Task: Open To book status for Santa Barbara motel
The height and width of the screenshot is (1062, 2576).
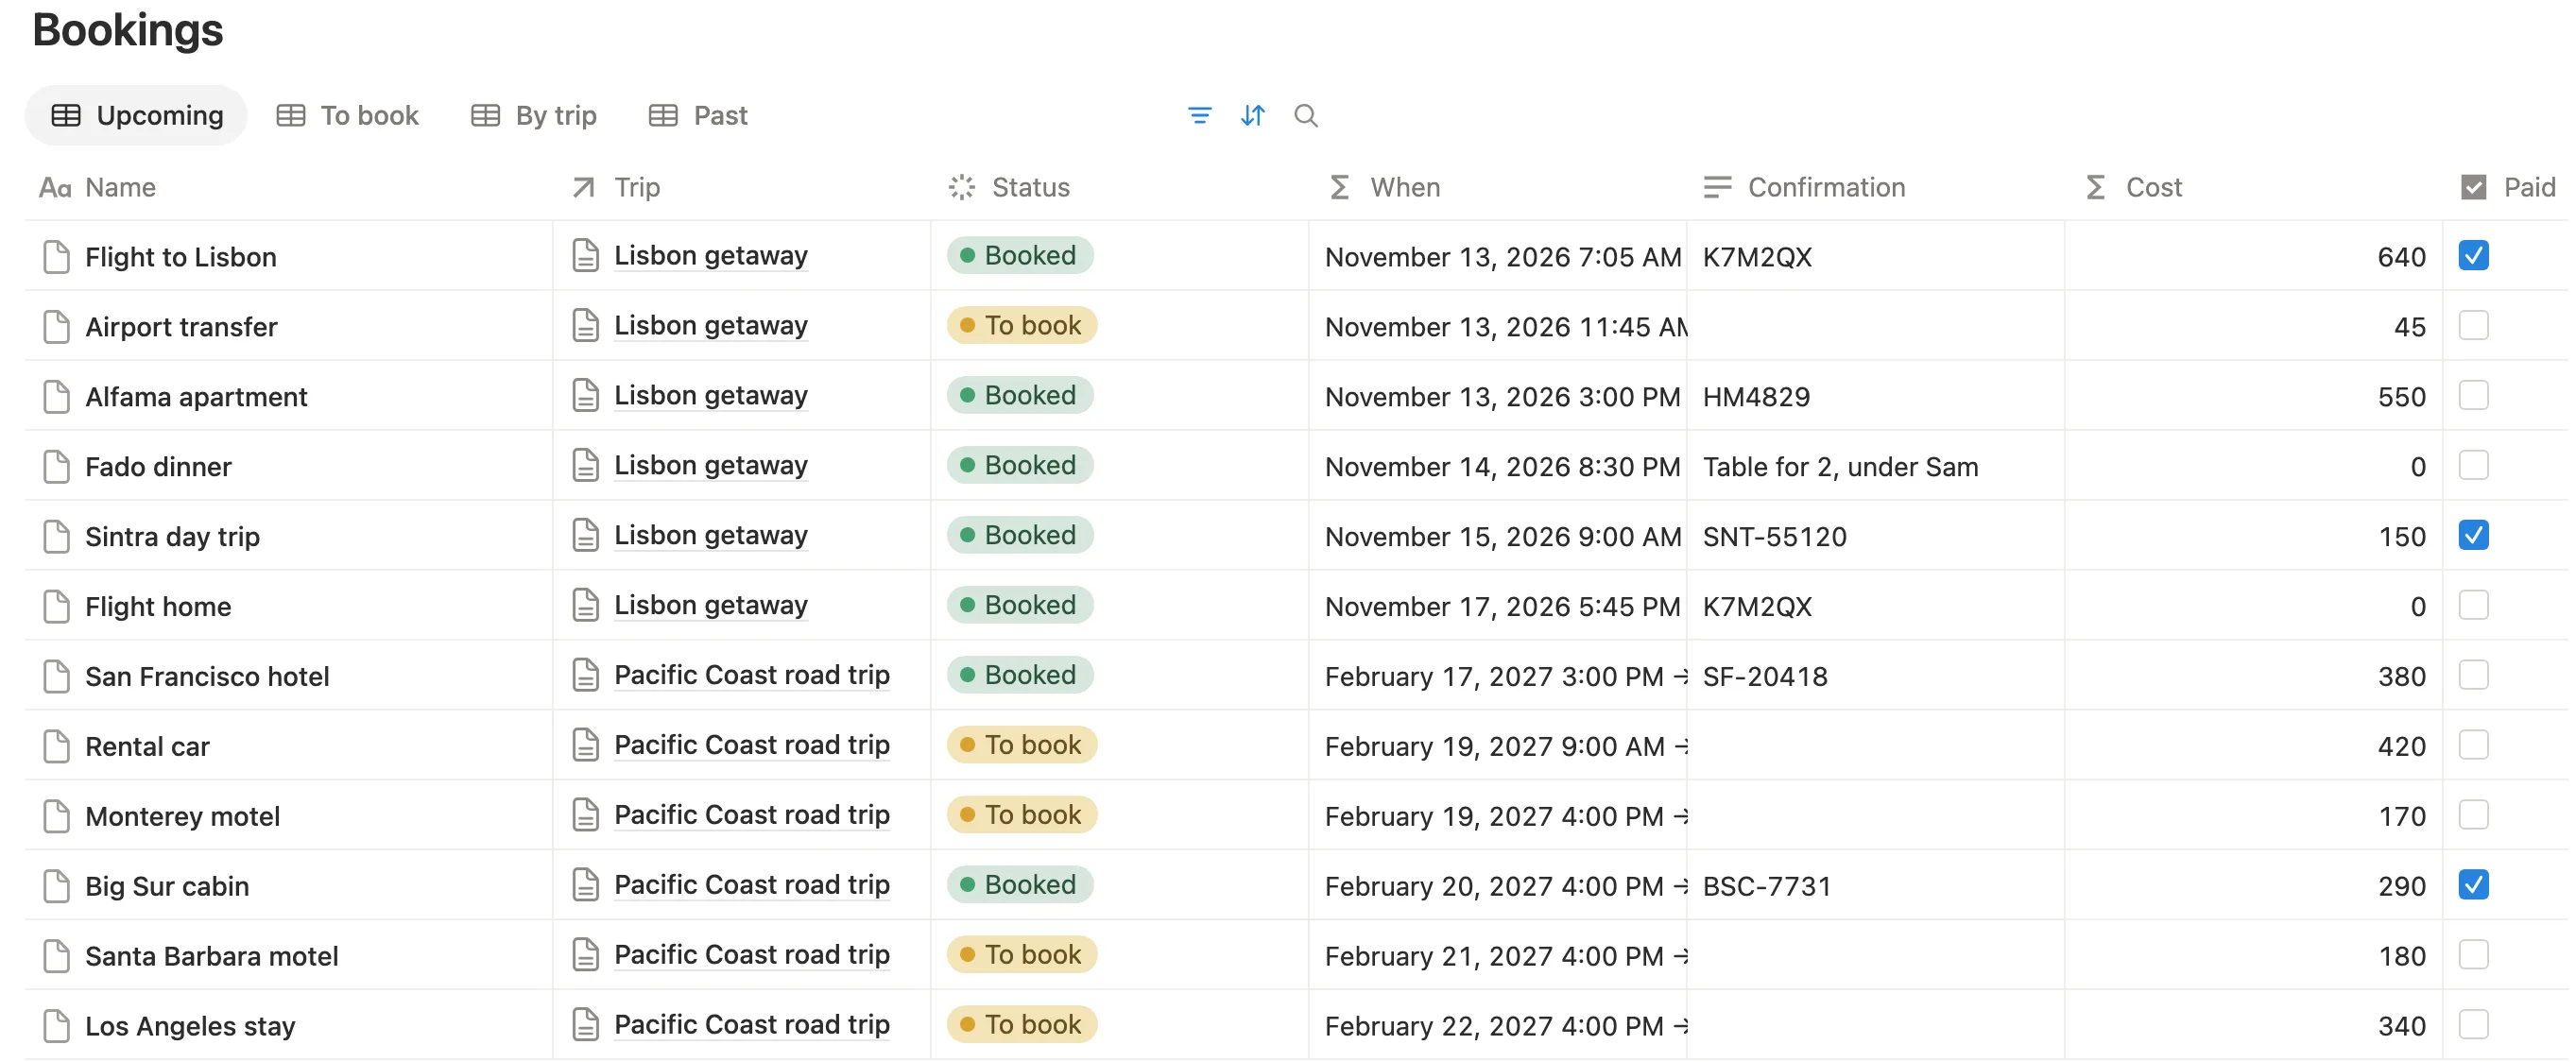Action: 1022,955
